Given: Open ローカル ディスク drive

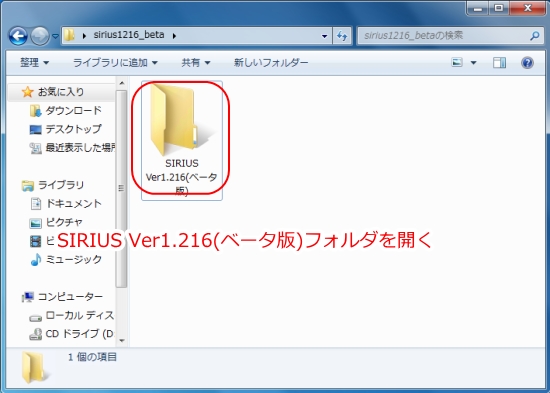Looking at the screenshot, I should click(80, 315).
